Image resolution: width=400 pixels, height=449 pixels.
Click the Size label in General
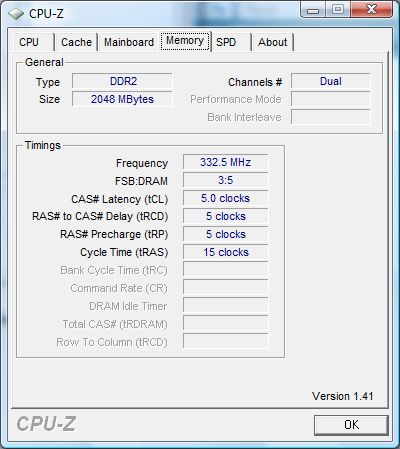tap(49, 99)
